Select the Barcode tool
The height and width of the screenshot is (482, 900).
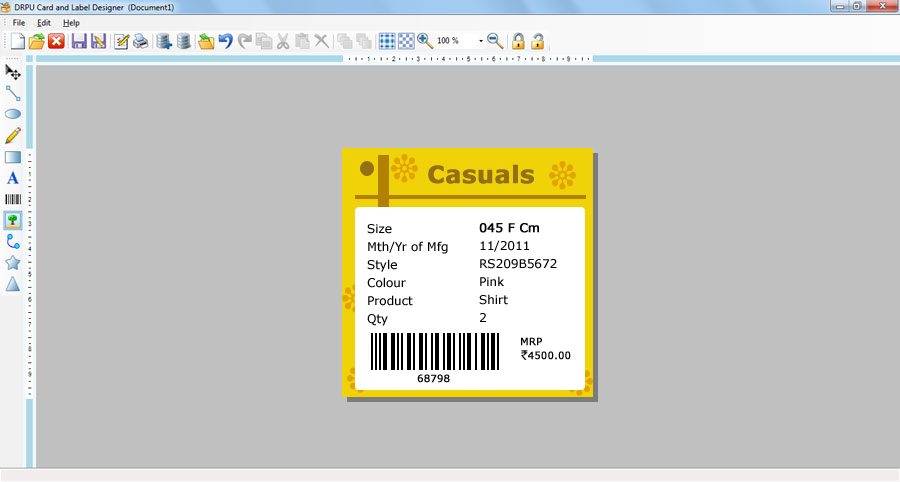[x=13, y=199]
